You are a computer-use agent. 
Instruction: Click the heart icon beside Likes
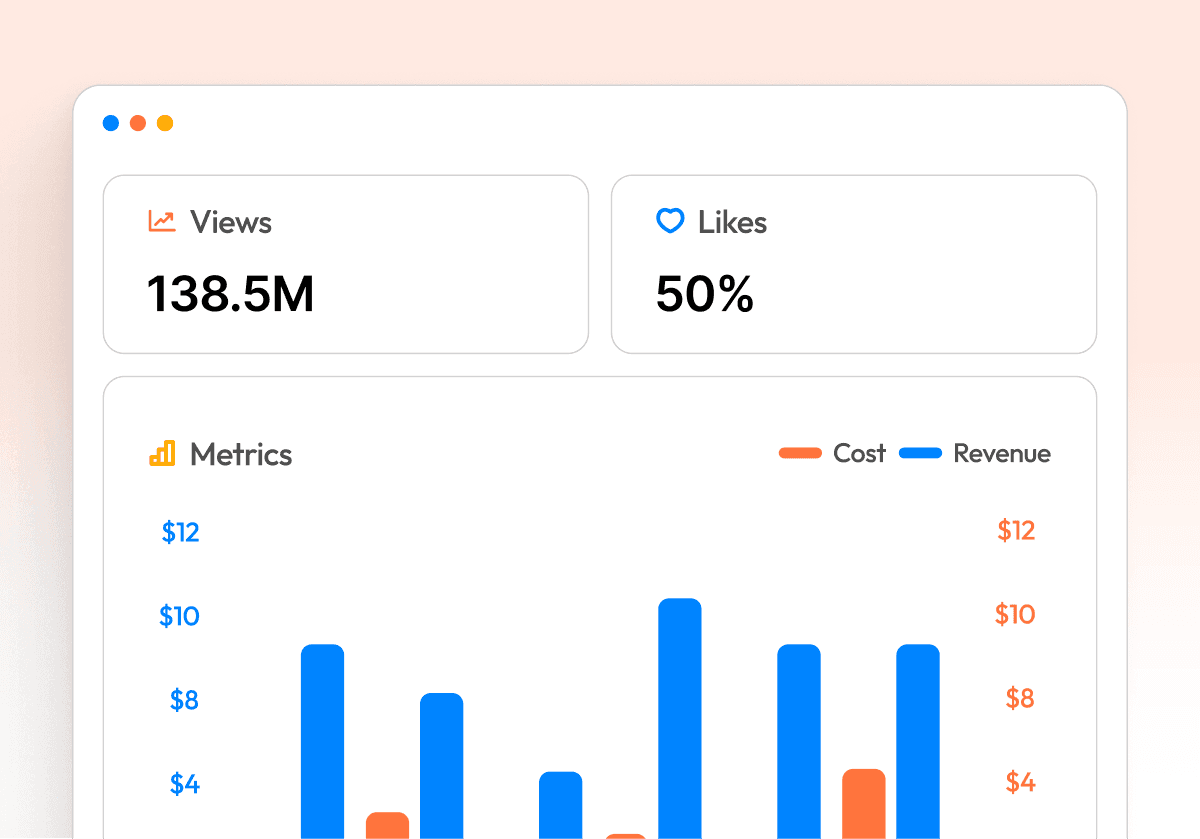[x=669, y=221]
